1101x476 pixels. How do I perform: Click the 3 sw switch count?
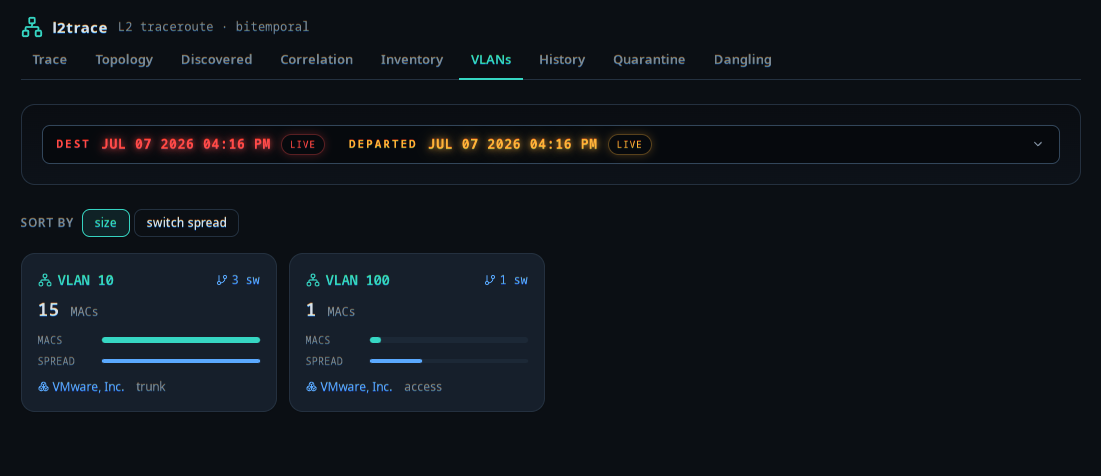coord(246,280)
